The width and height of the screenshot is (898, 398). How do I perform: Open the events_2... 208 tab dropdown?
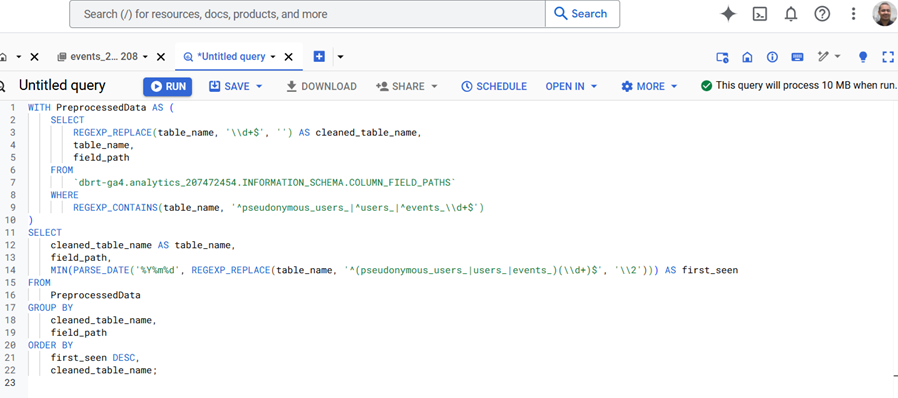point(145,57)
